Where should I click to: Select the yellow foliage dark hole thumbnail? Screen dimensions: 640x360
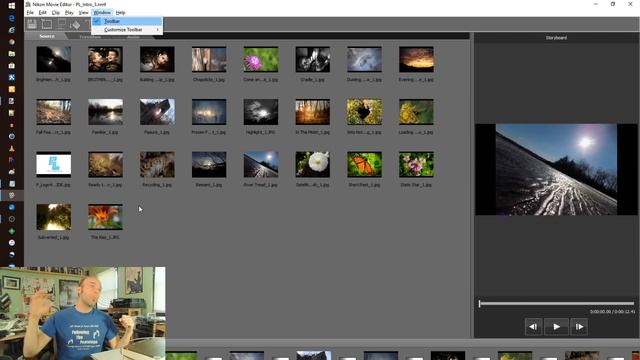tap(364, 112)
